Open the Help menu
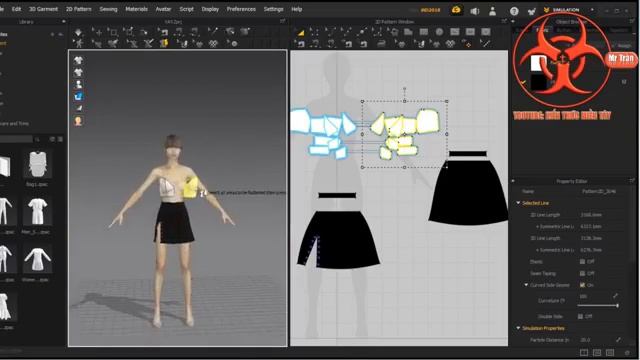Screen dimensions: 640x360 coord(297,9)
